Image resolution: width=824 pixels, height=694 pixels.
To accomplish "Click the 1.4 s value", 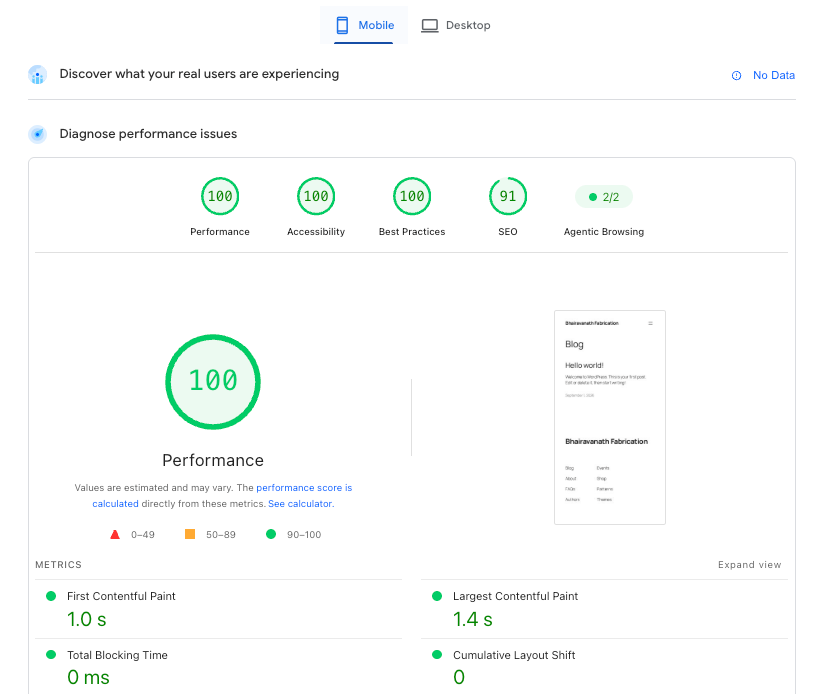I will tap(472, 619).
